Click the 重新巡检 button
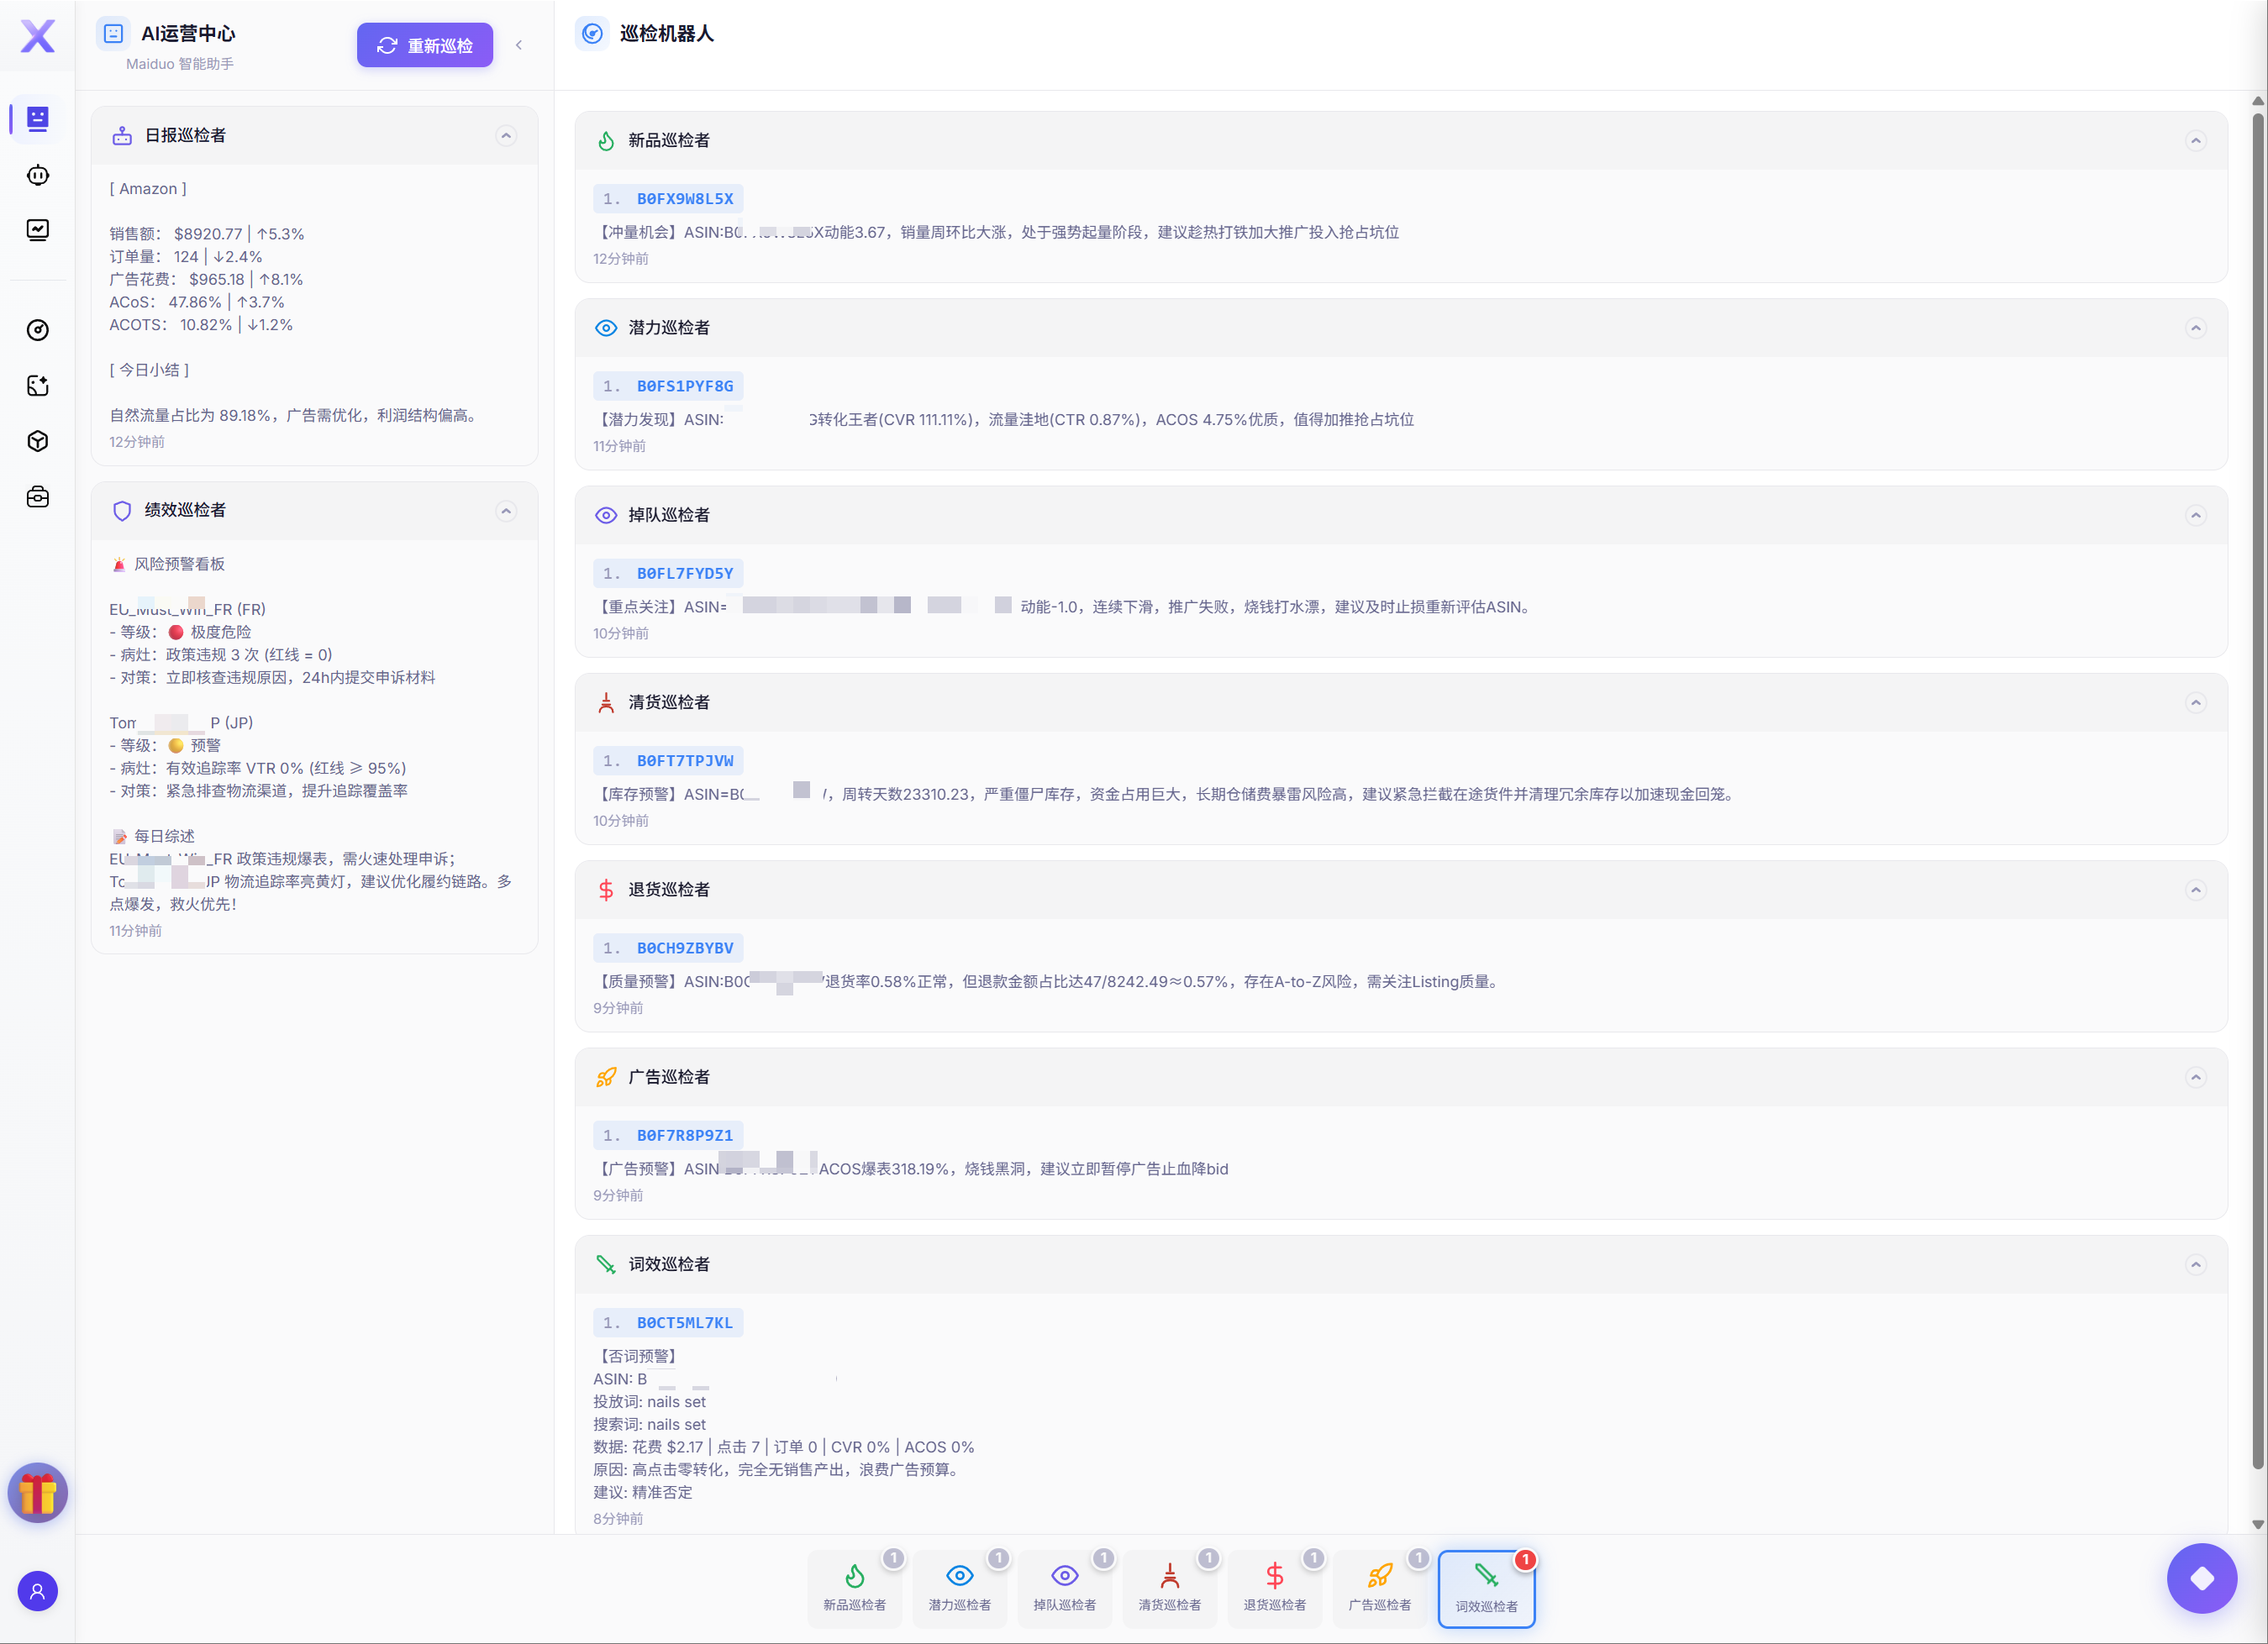Image resolution: width=2268 pixels, height=1644 pixels. click(424, 45)
